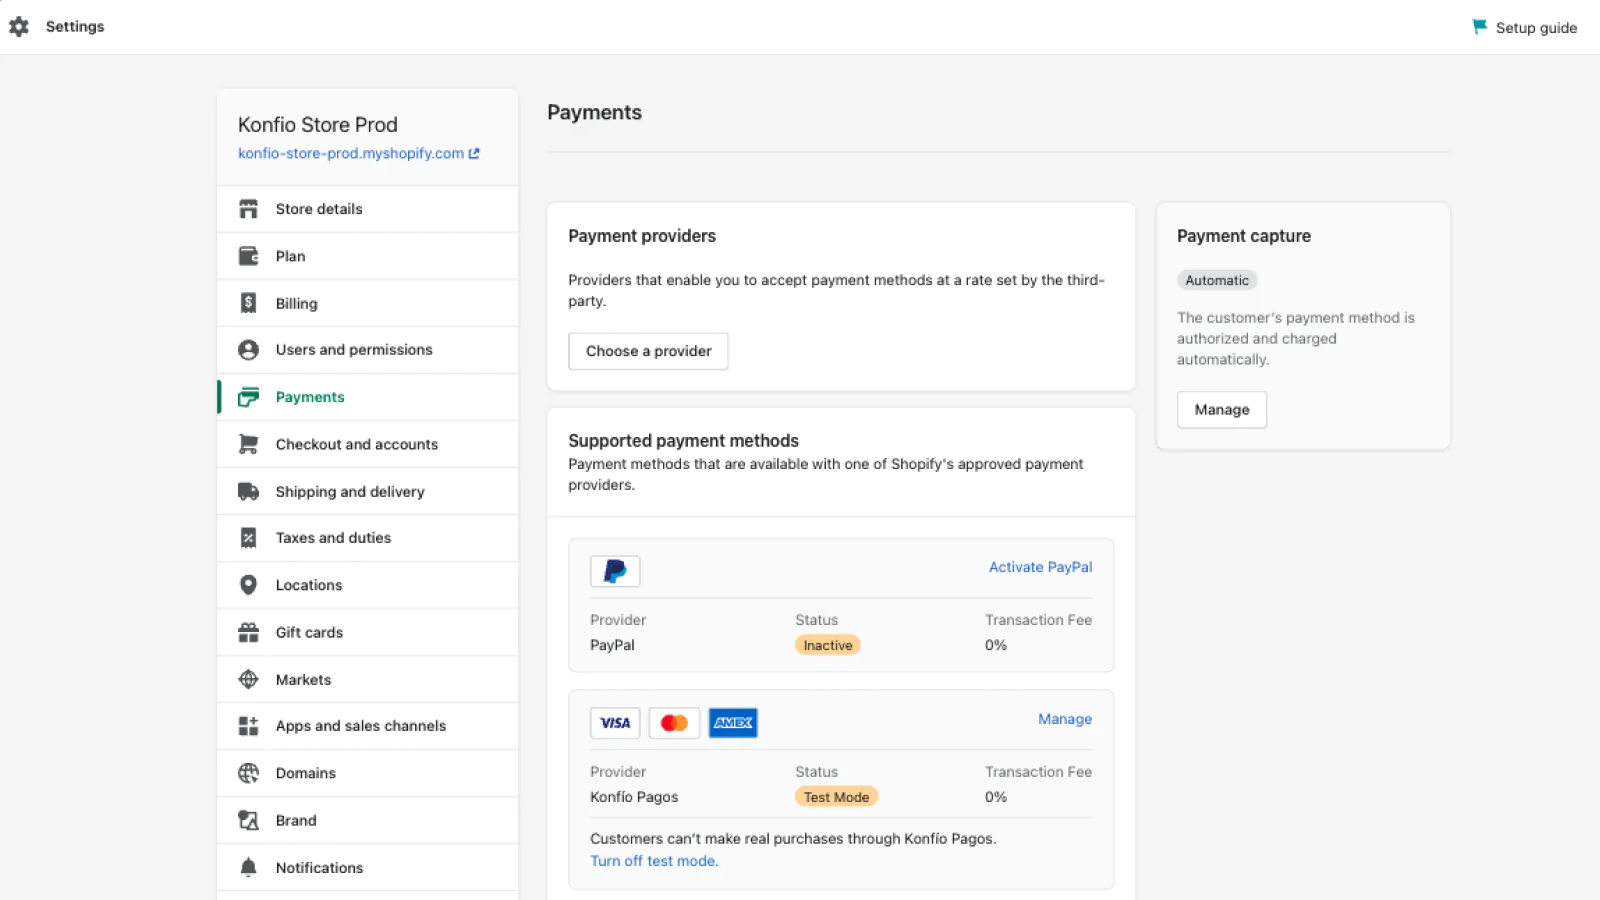Click the Activate PayPal link
1600x900 pixels.
coord(1040,567)
